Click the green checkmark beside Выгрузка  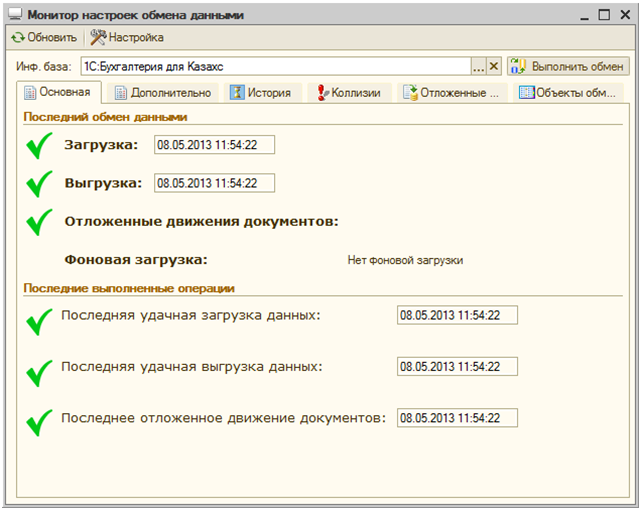38,184
